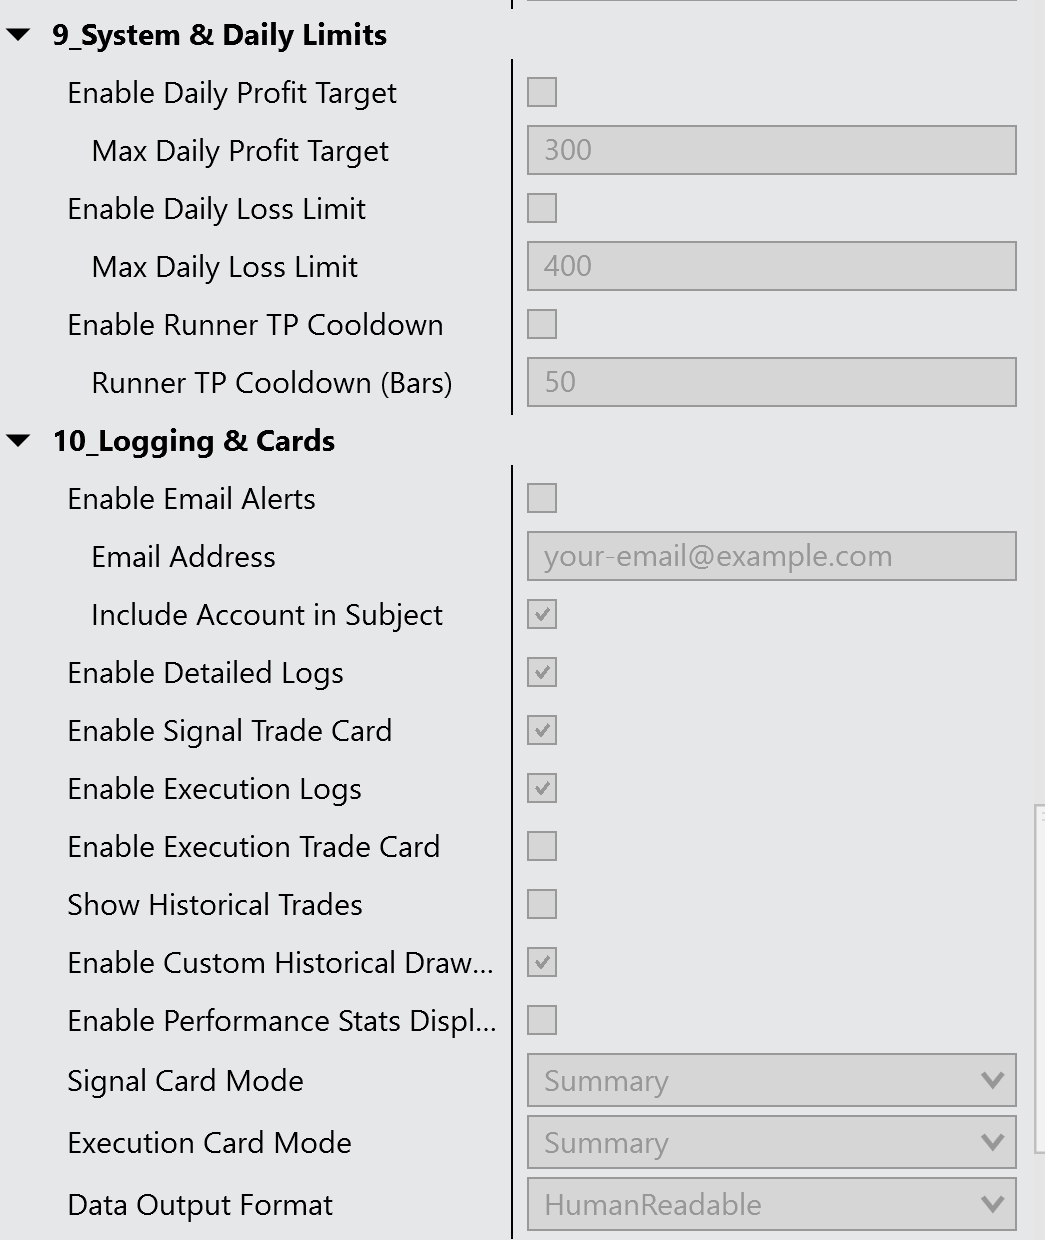Click the Max Daily Profit Target field

(771, 151)
